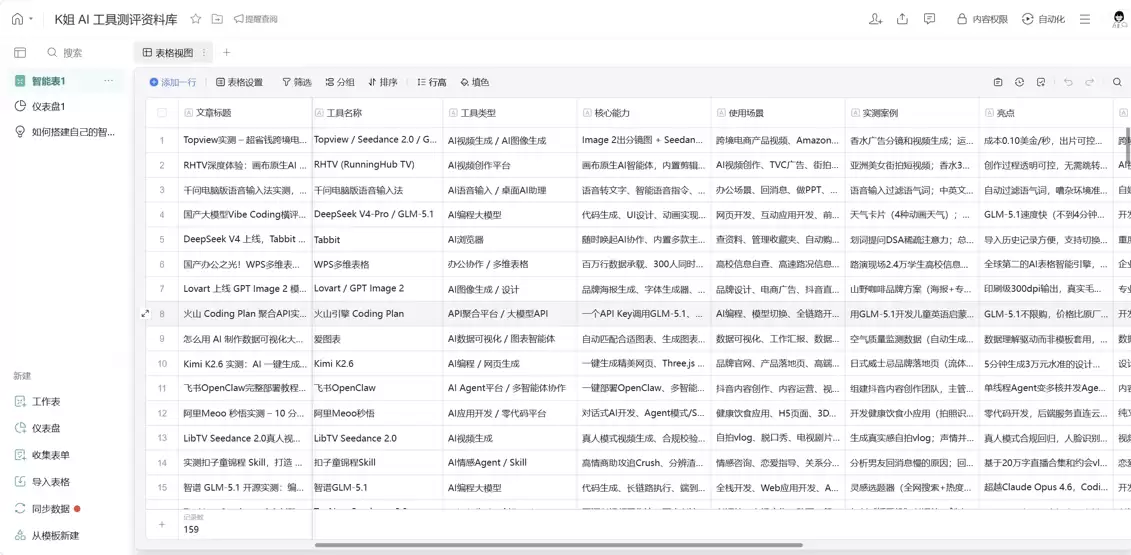Select cell WPS多维表格
The width and height of the screenshot is (1131, 555).
point(377,264)
